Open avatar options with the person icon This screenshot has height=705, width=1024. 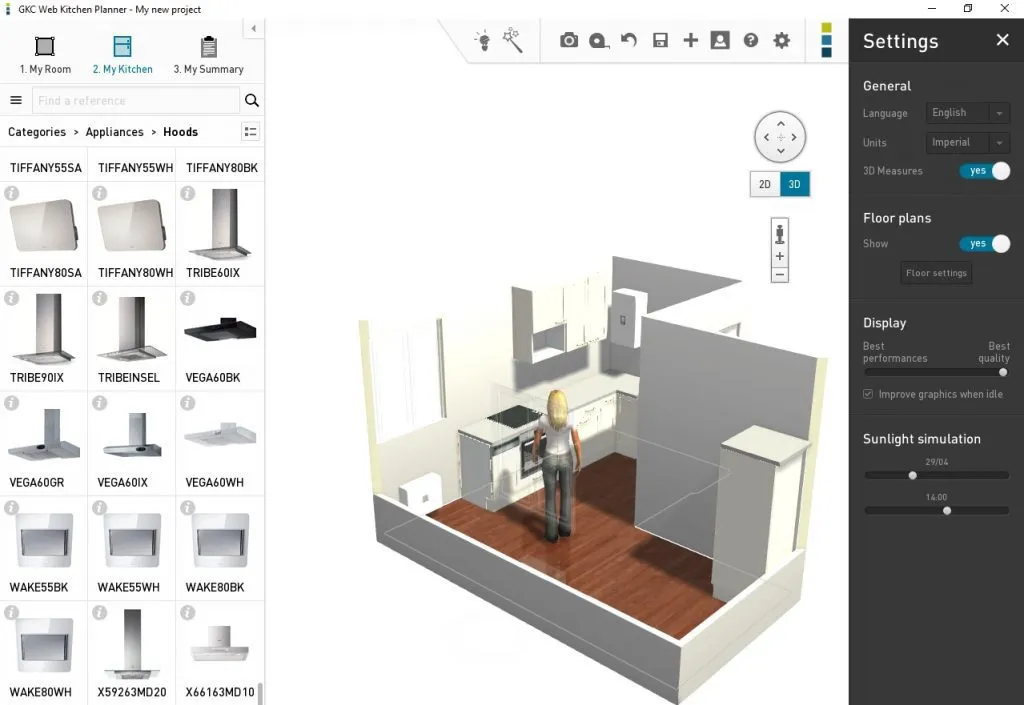721,40
